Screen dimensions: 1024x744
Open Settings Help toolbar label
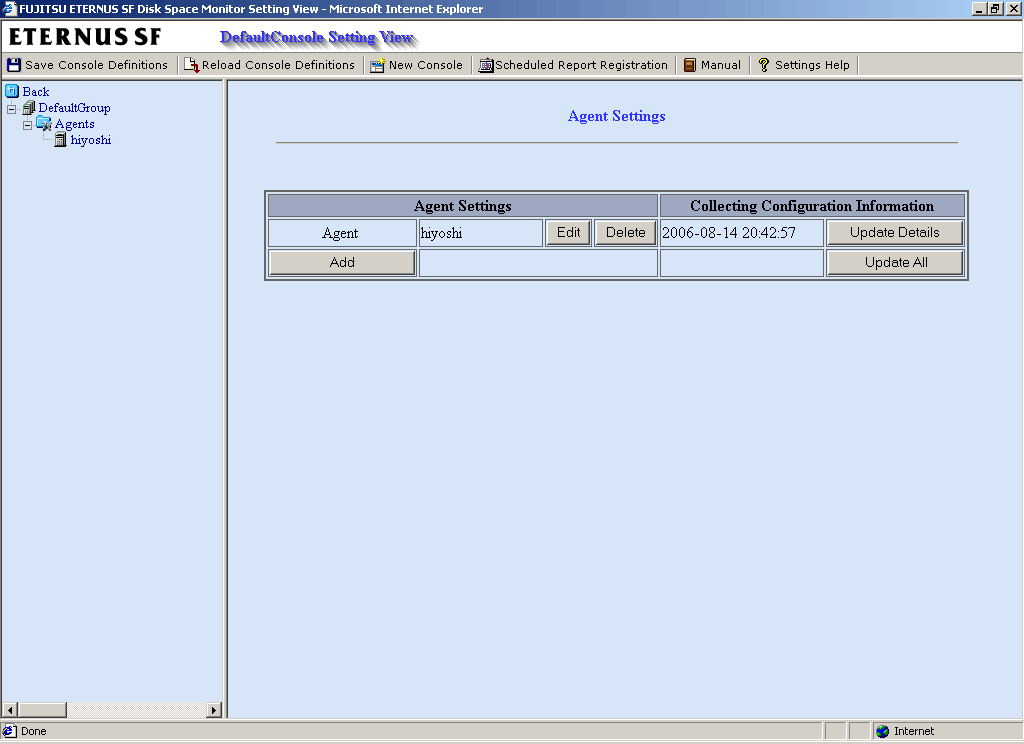point(812,65)
